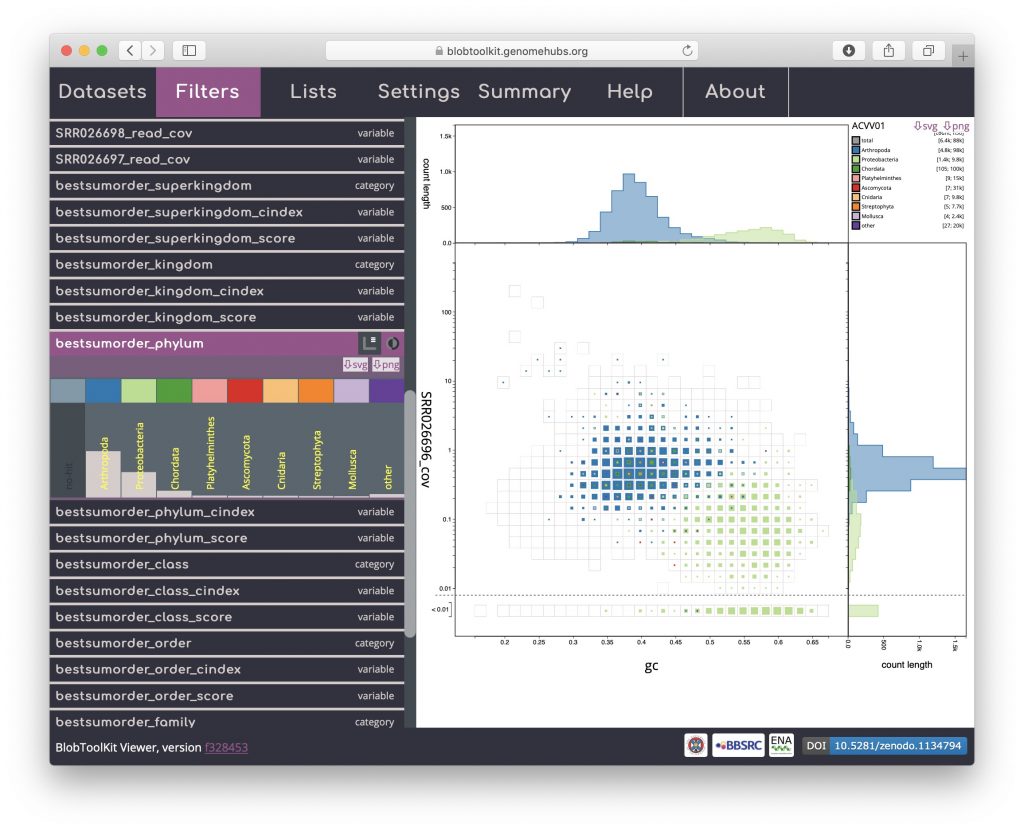
Task: Click the Safari share icon
Action: 888,50
